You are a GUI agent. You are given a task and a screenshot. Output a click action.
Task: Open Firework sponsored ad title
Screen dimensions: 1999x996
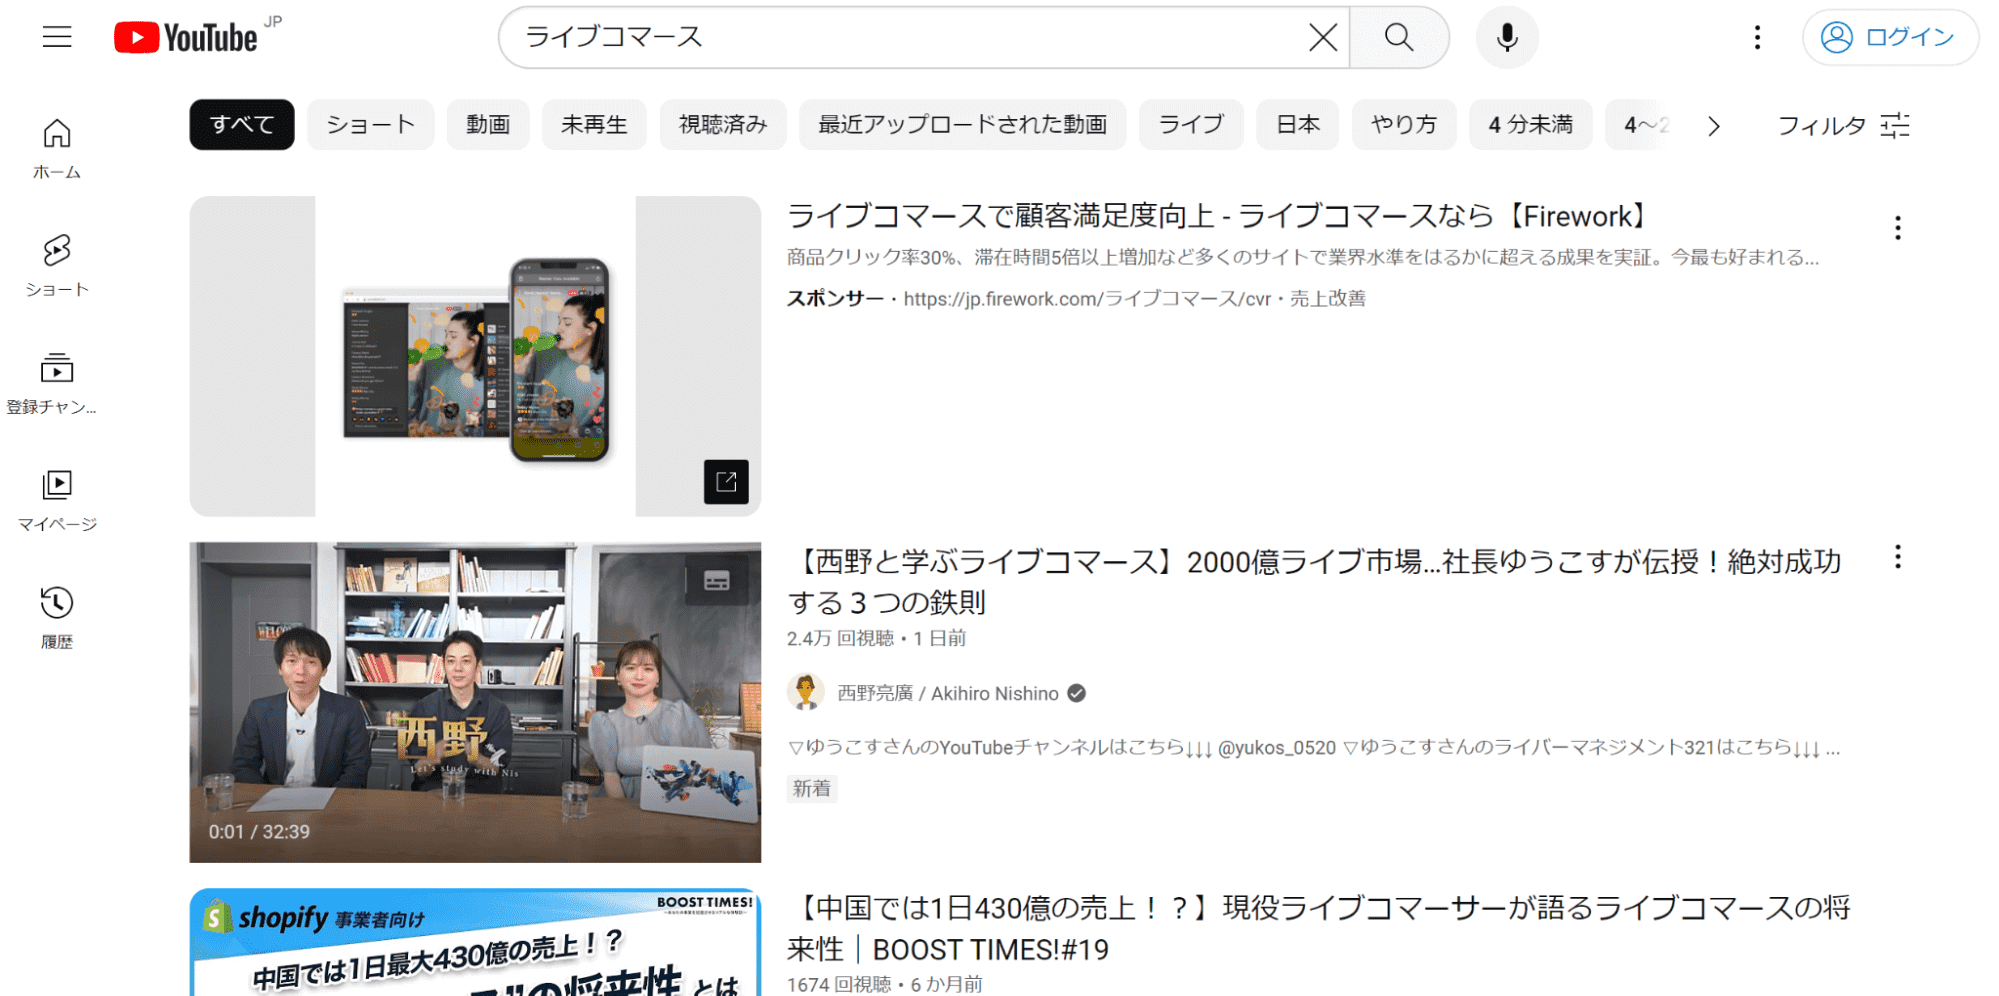point(1216,216)
